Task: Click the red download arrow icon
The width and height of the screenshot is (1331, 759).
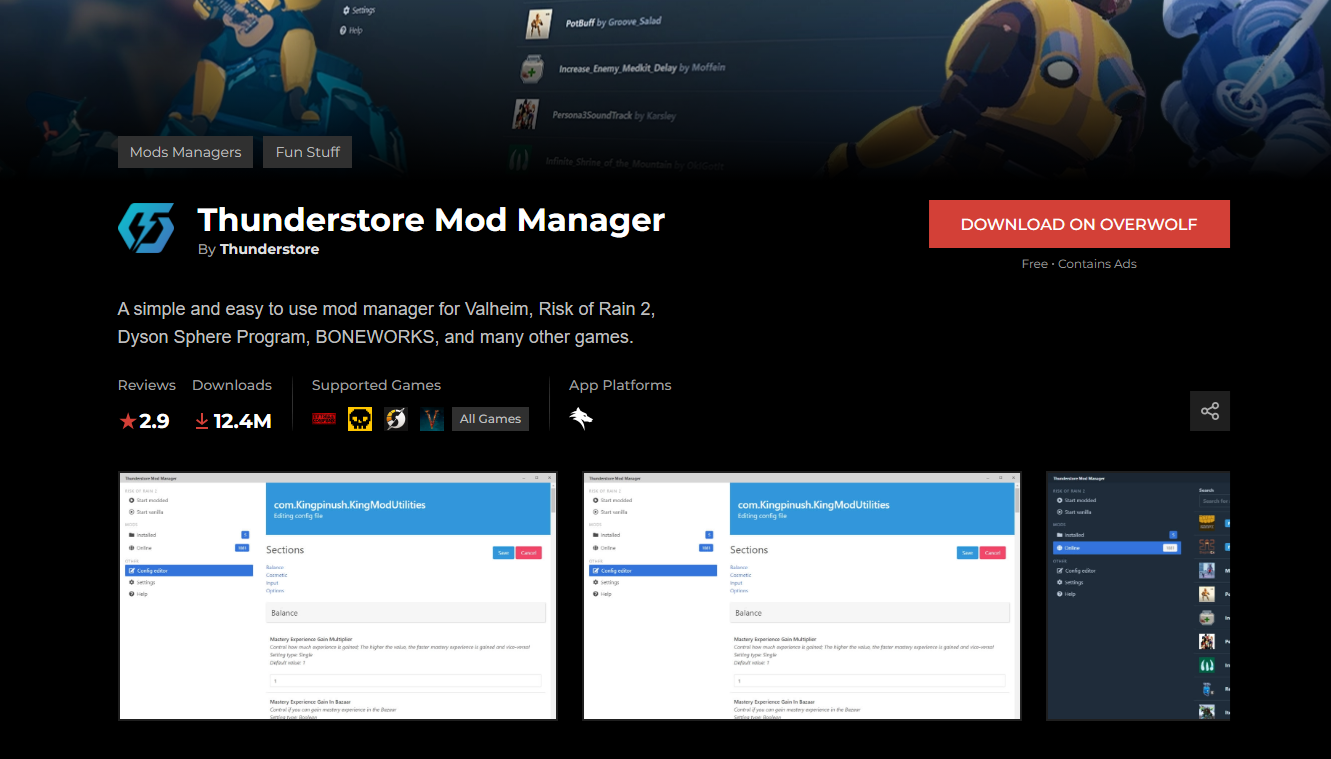Action: click(201, 421)
